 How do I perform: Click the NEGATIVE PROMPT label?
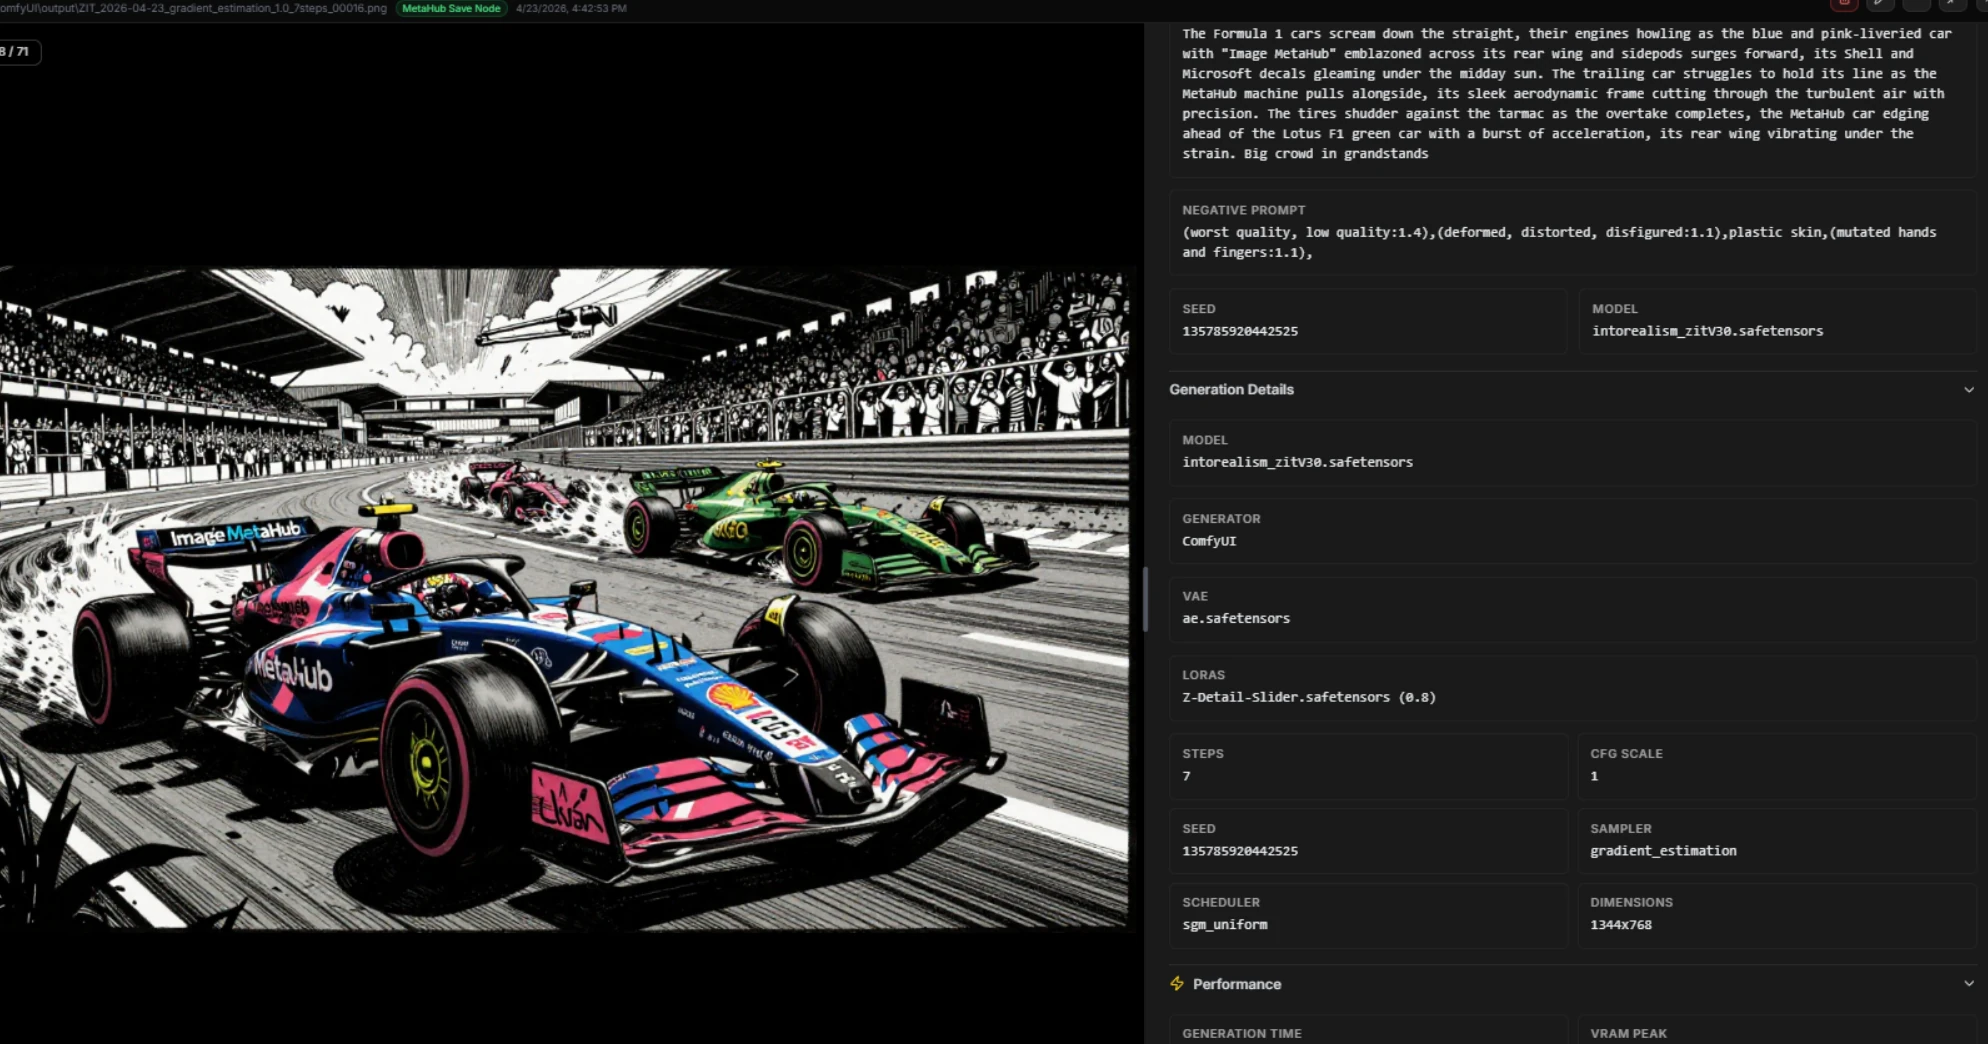pyautogui.click(x=1243, y=210)
